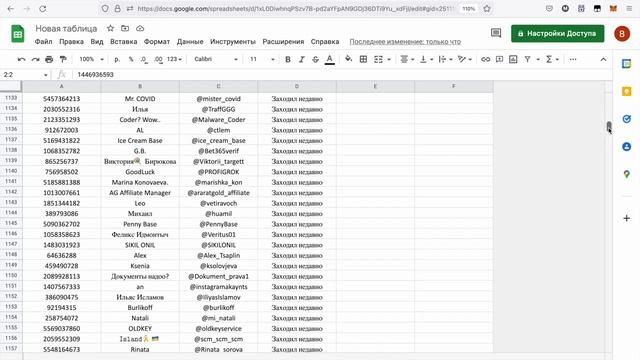The width and height of the screenshot is (640, 360).
Task: Increase decimal places
Action: [158, 60]
